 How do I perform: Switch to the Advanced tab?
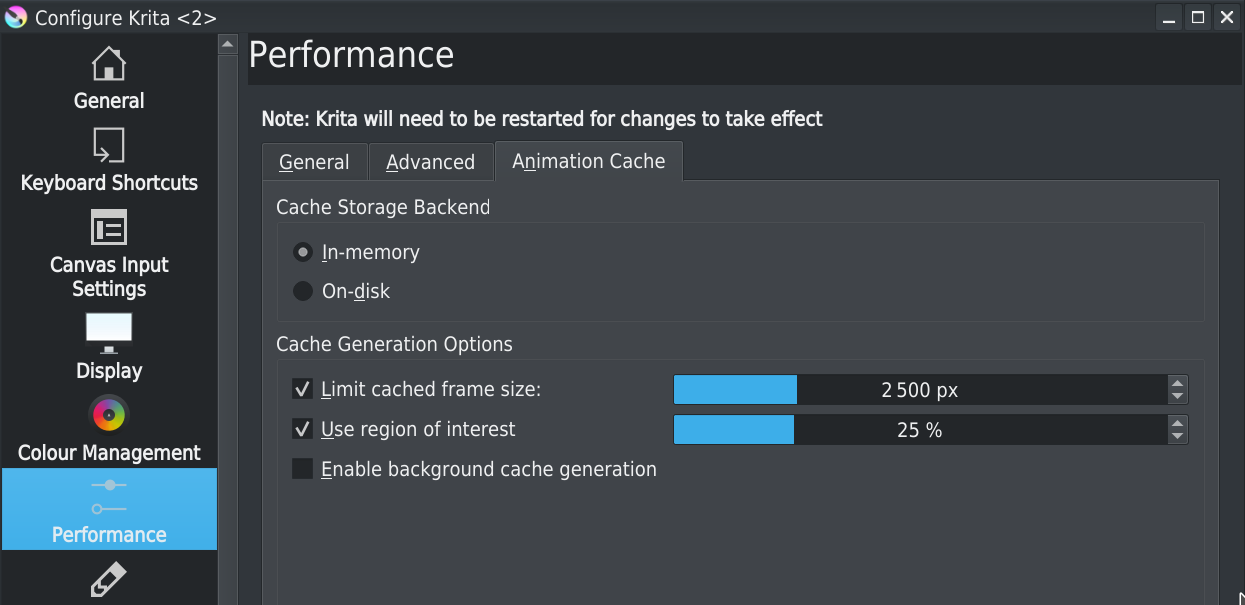[430, 162]
